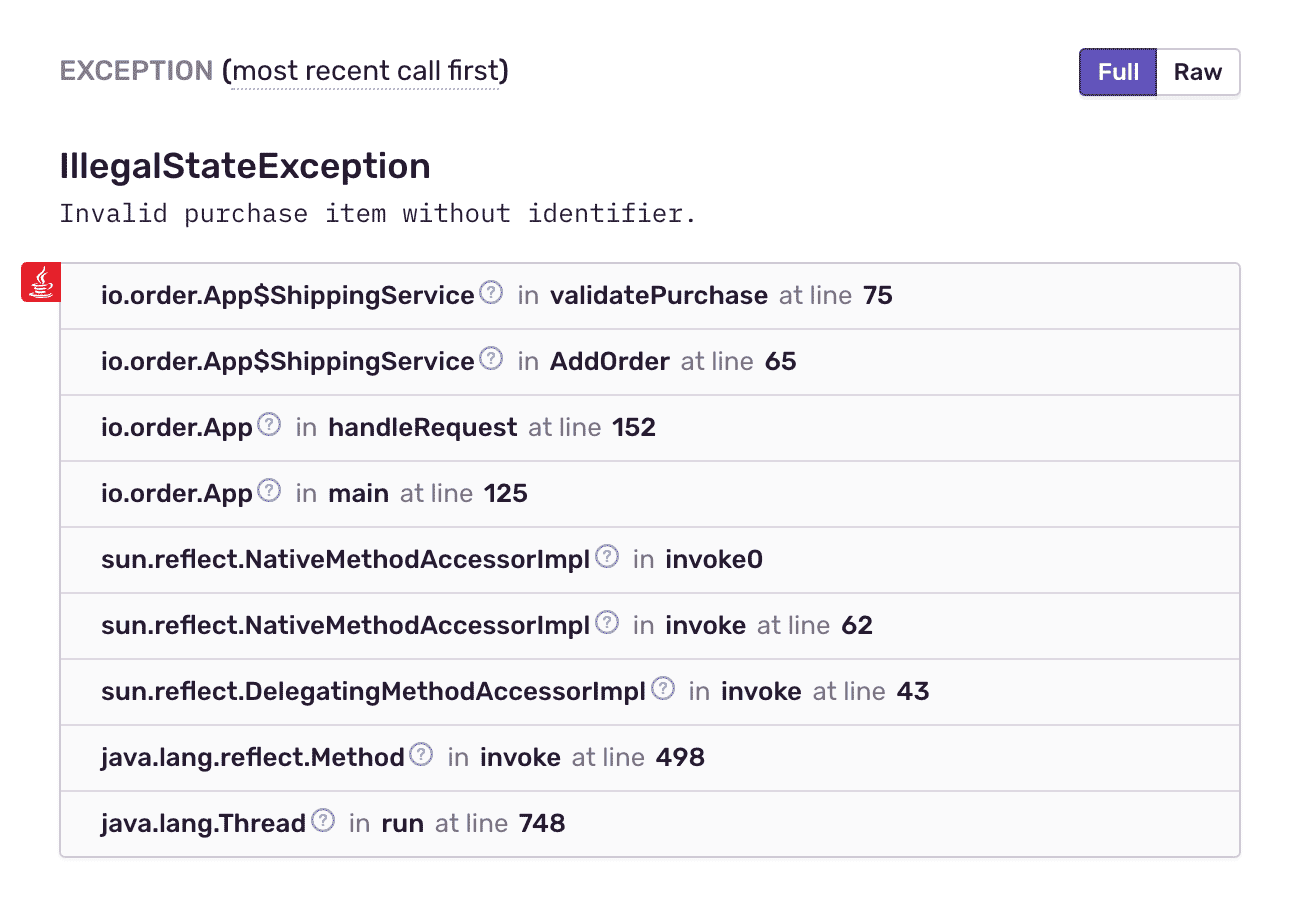Click help icon next to main frame's io.order.App
The image size is (1301, 898).
(269, 491)
